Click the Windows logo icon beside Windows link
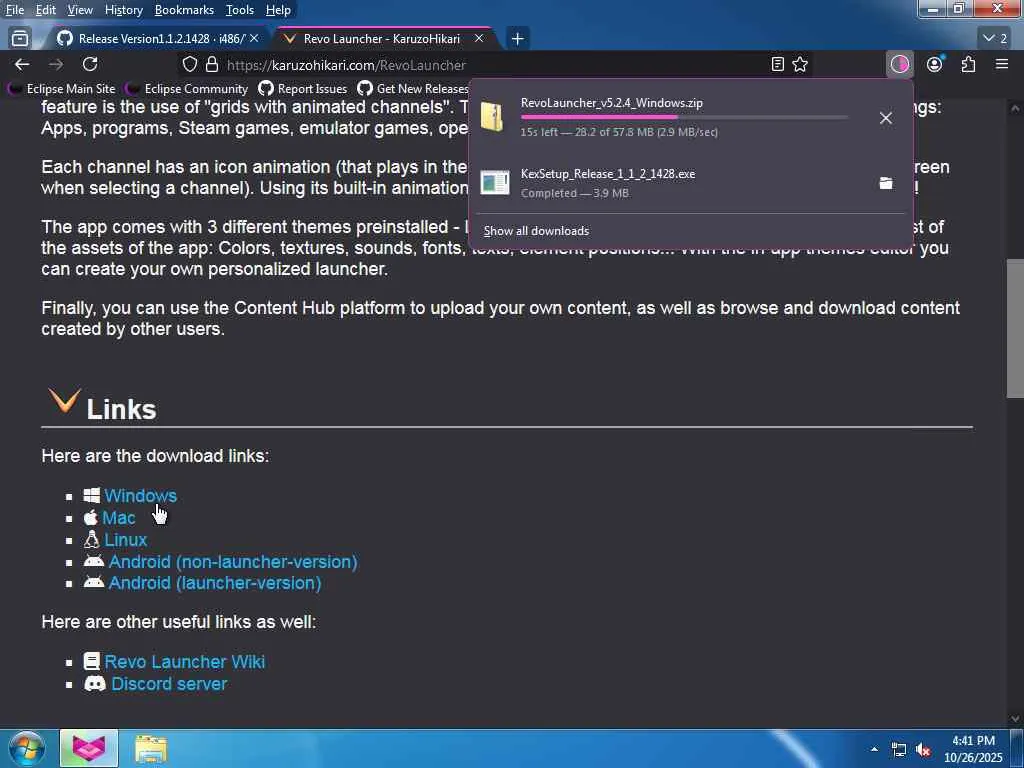This screenshot has width=1024, height=768. click(91, 496)
